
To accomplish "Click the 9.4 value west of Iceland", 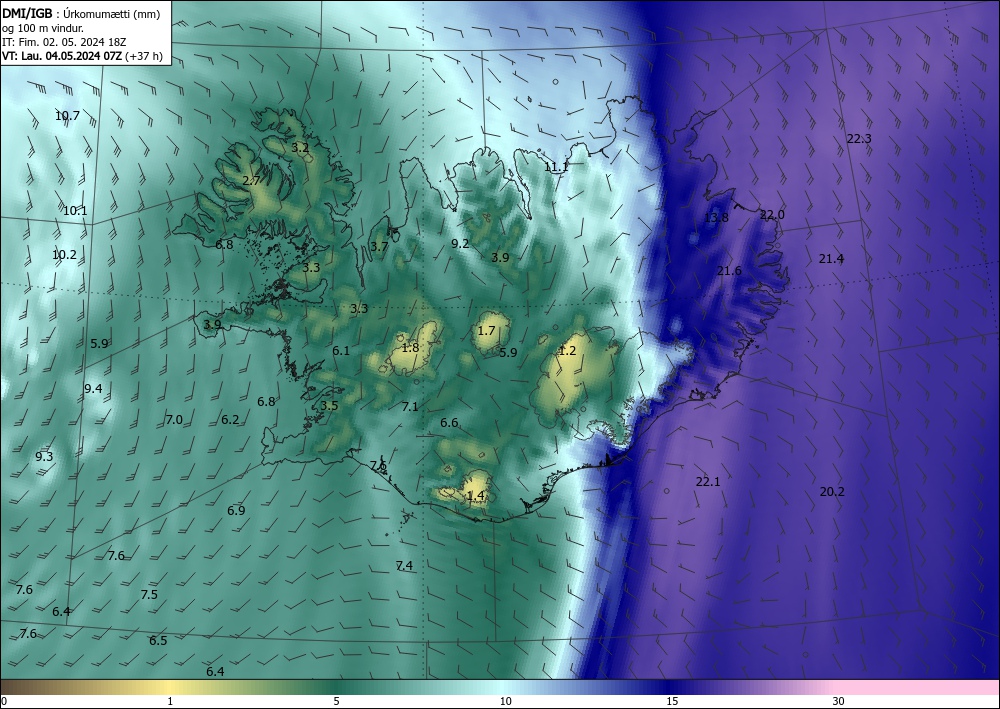I will pyautogui.click(x=93, y=389).
